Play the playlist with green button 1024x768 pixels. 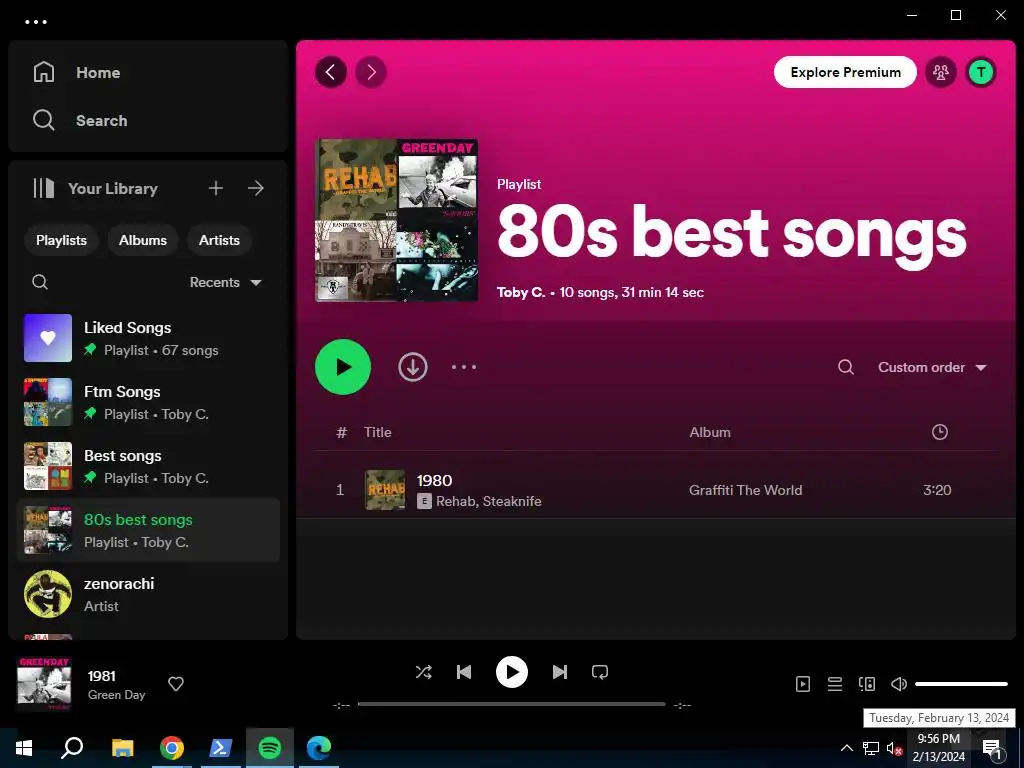pos(343,367)
